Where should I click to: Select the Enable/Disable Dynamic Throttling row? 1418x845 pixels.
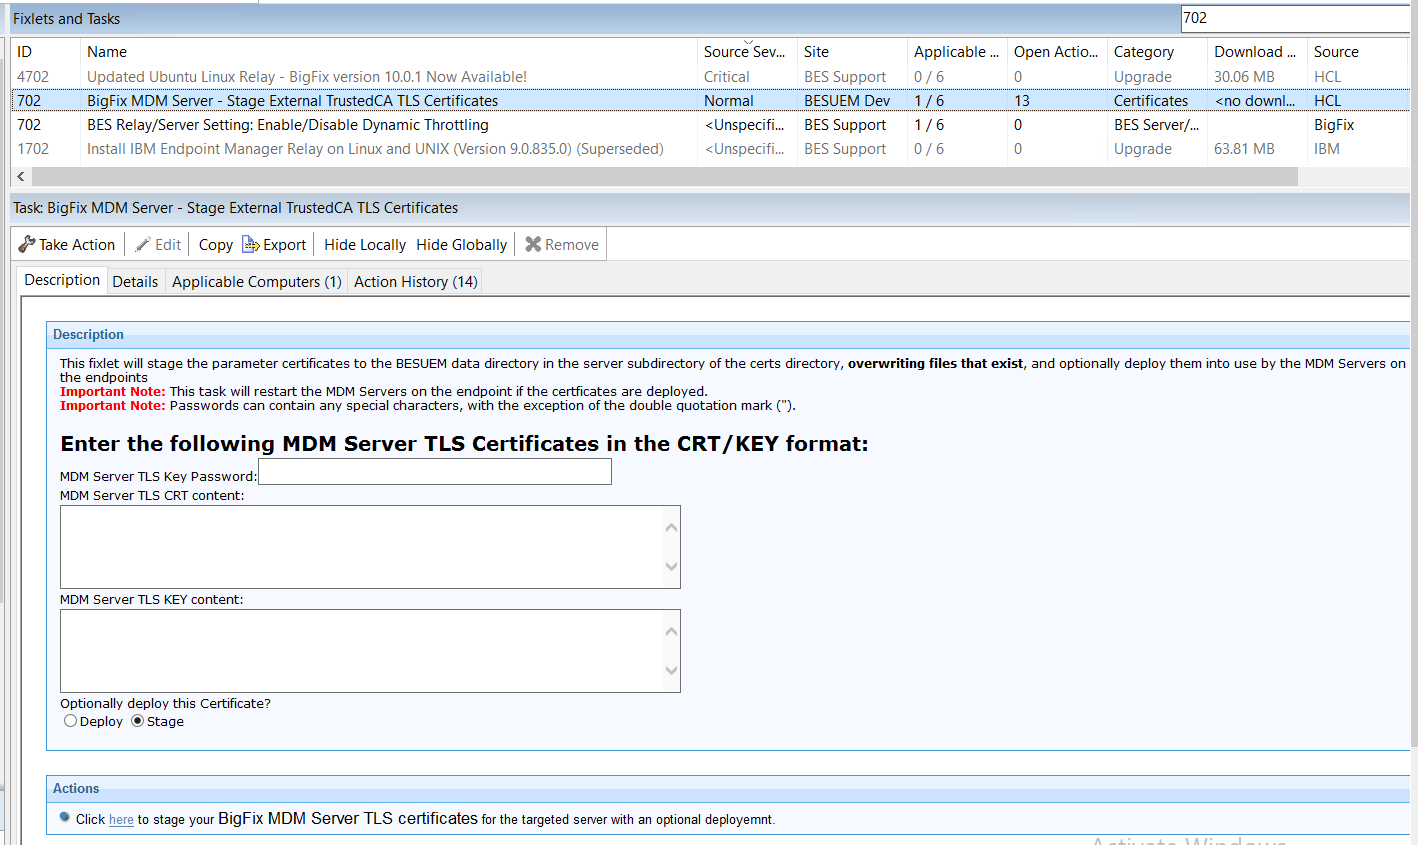288,125
